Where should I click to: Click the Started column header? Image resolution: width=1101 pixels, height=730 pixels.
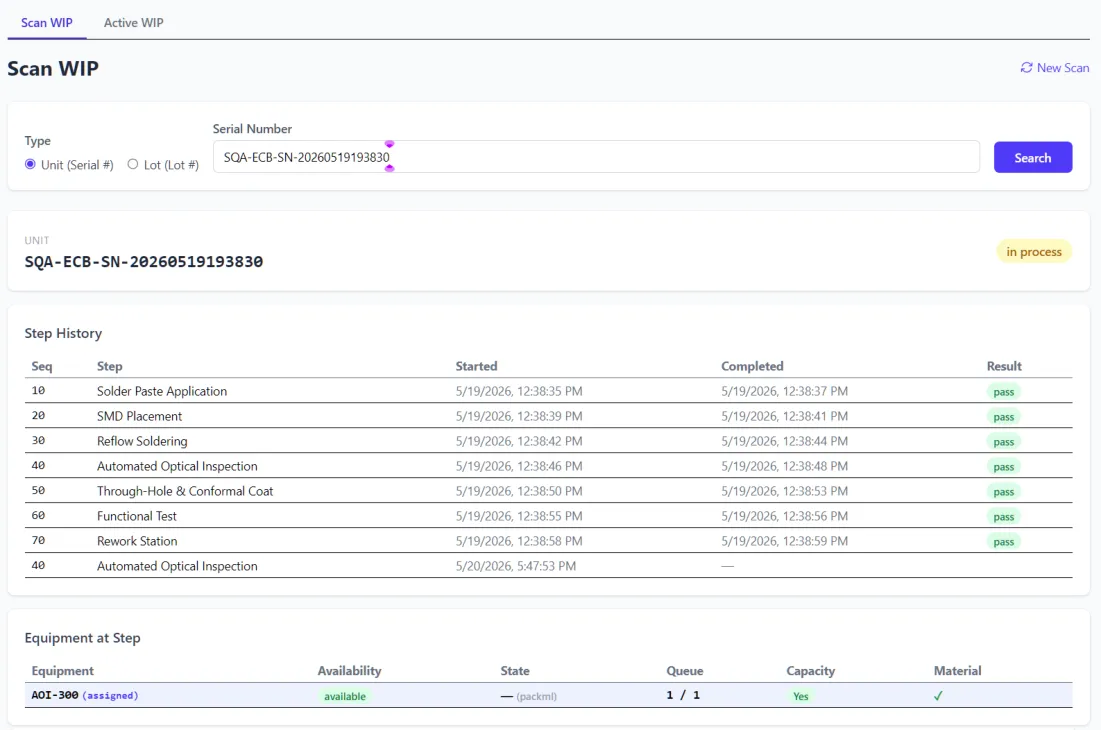click(476, 366)
